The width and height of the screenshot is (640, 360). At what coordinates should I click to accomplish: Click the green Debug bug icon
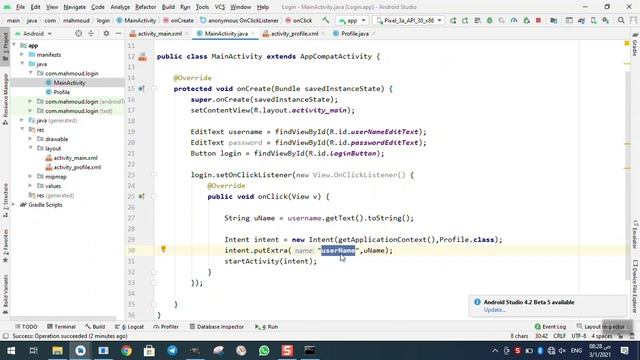(x=489, y=20)
